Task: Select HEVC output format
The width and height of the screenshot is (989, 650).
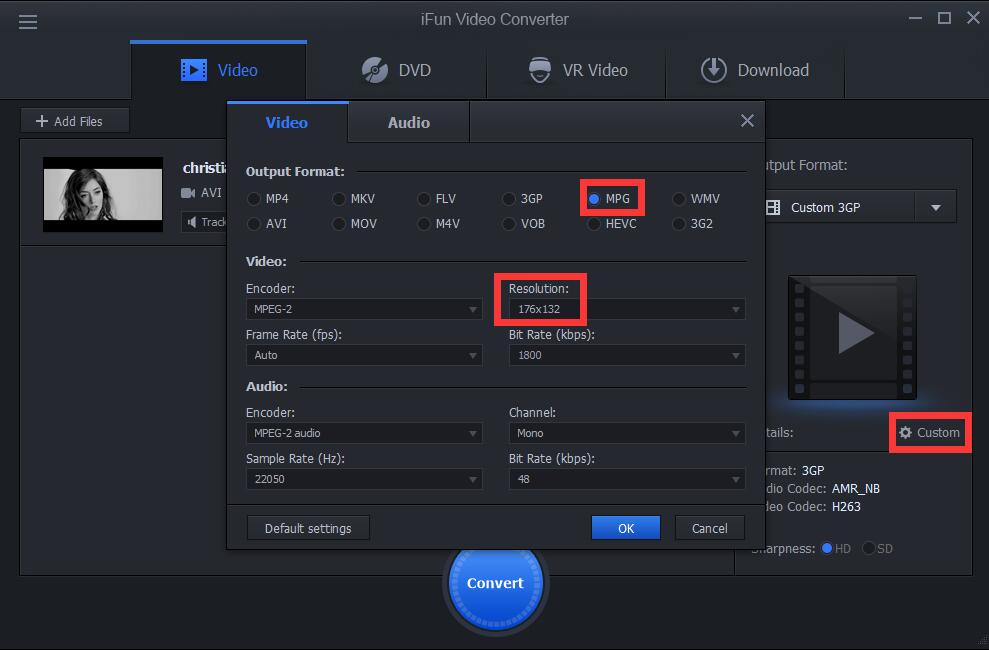Action: coord(612,224)
